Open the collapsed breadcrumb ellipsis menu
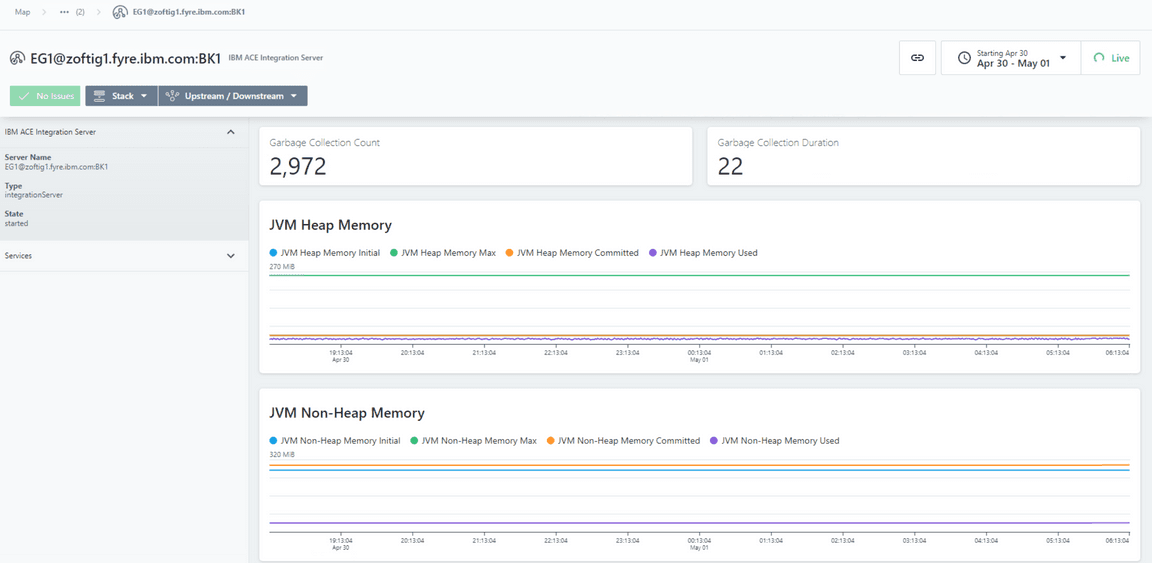 [65, 12]
